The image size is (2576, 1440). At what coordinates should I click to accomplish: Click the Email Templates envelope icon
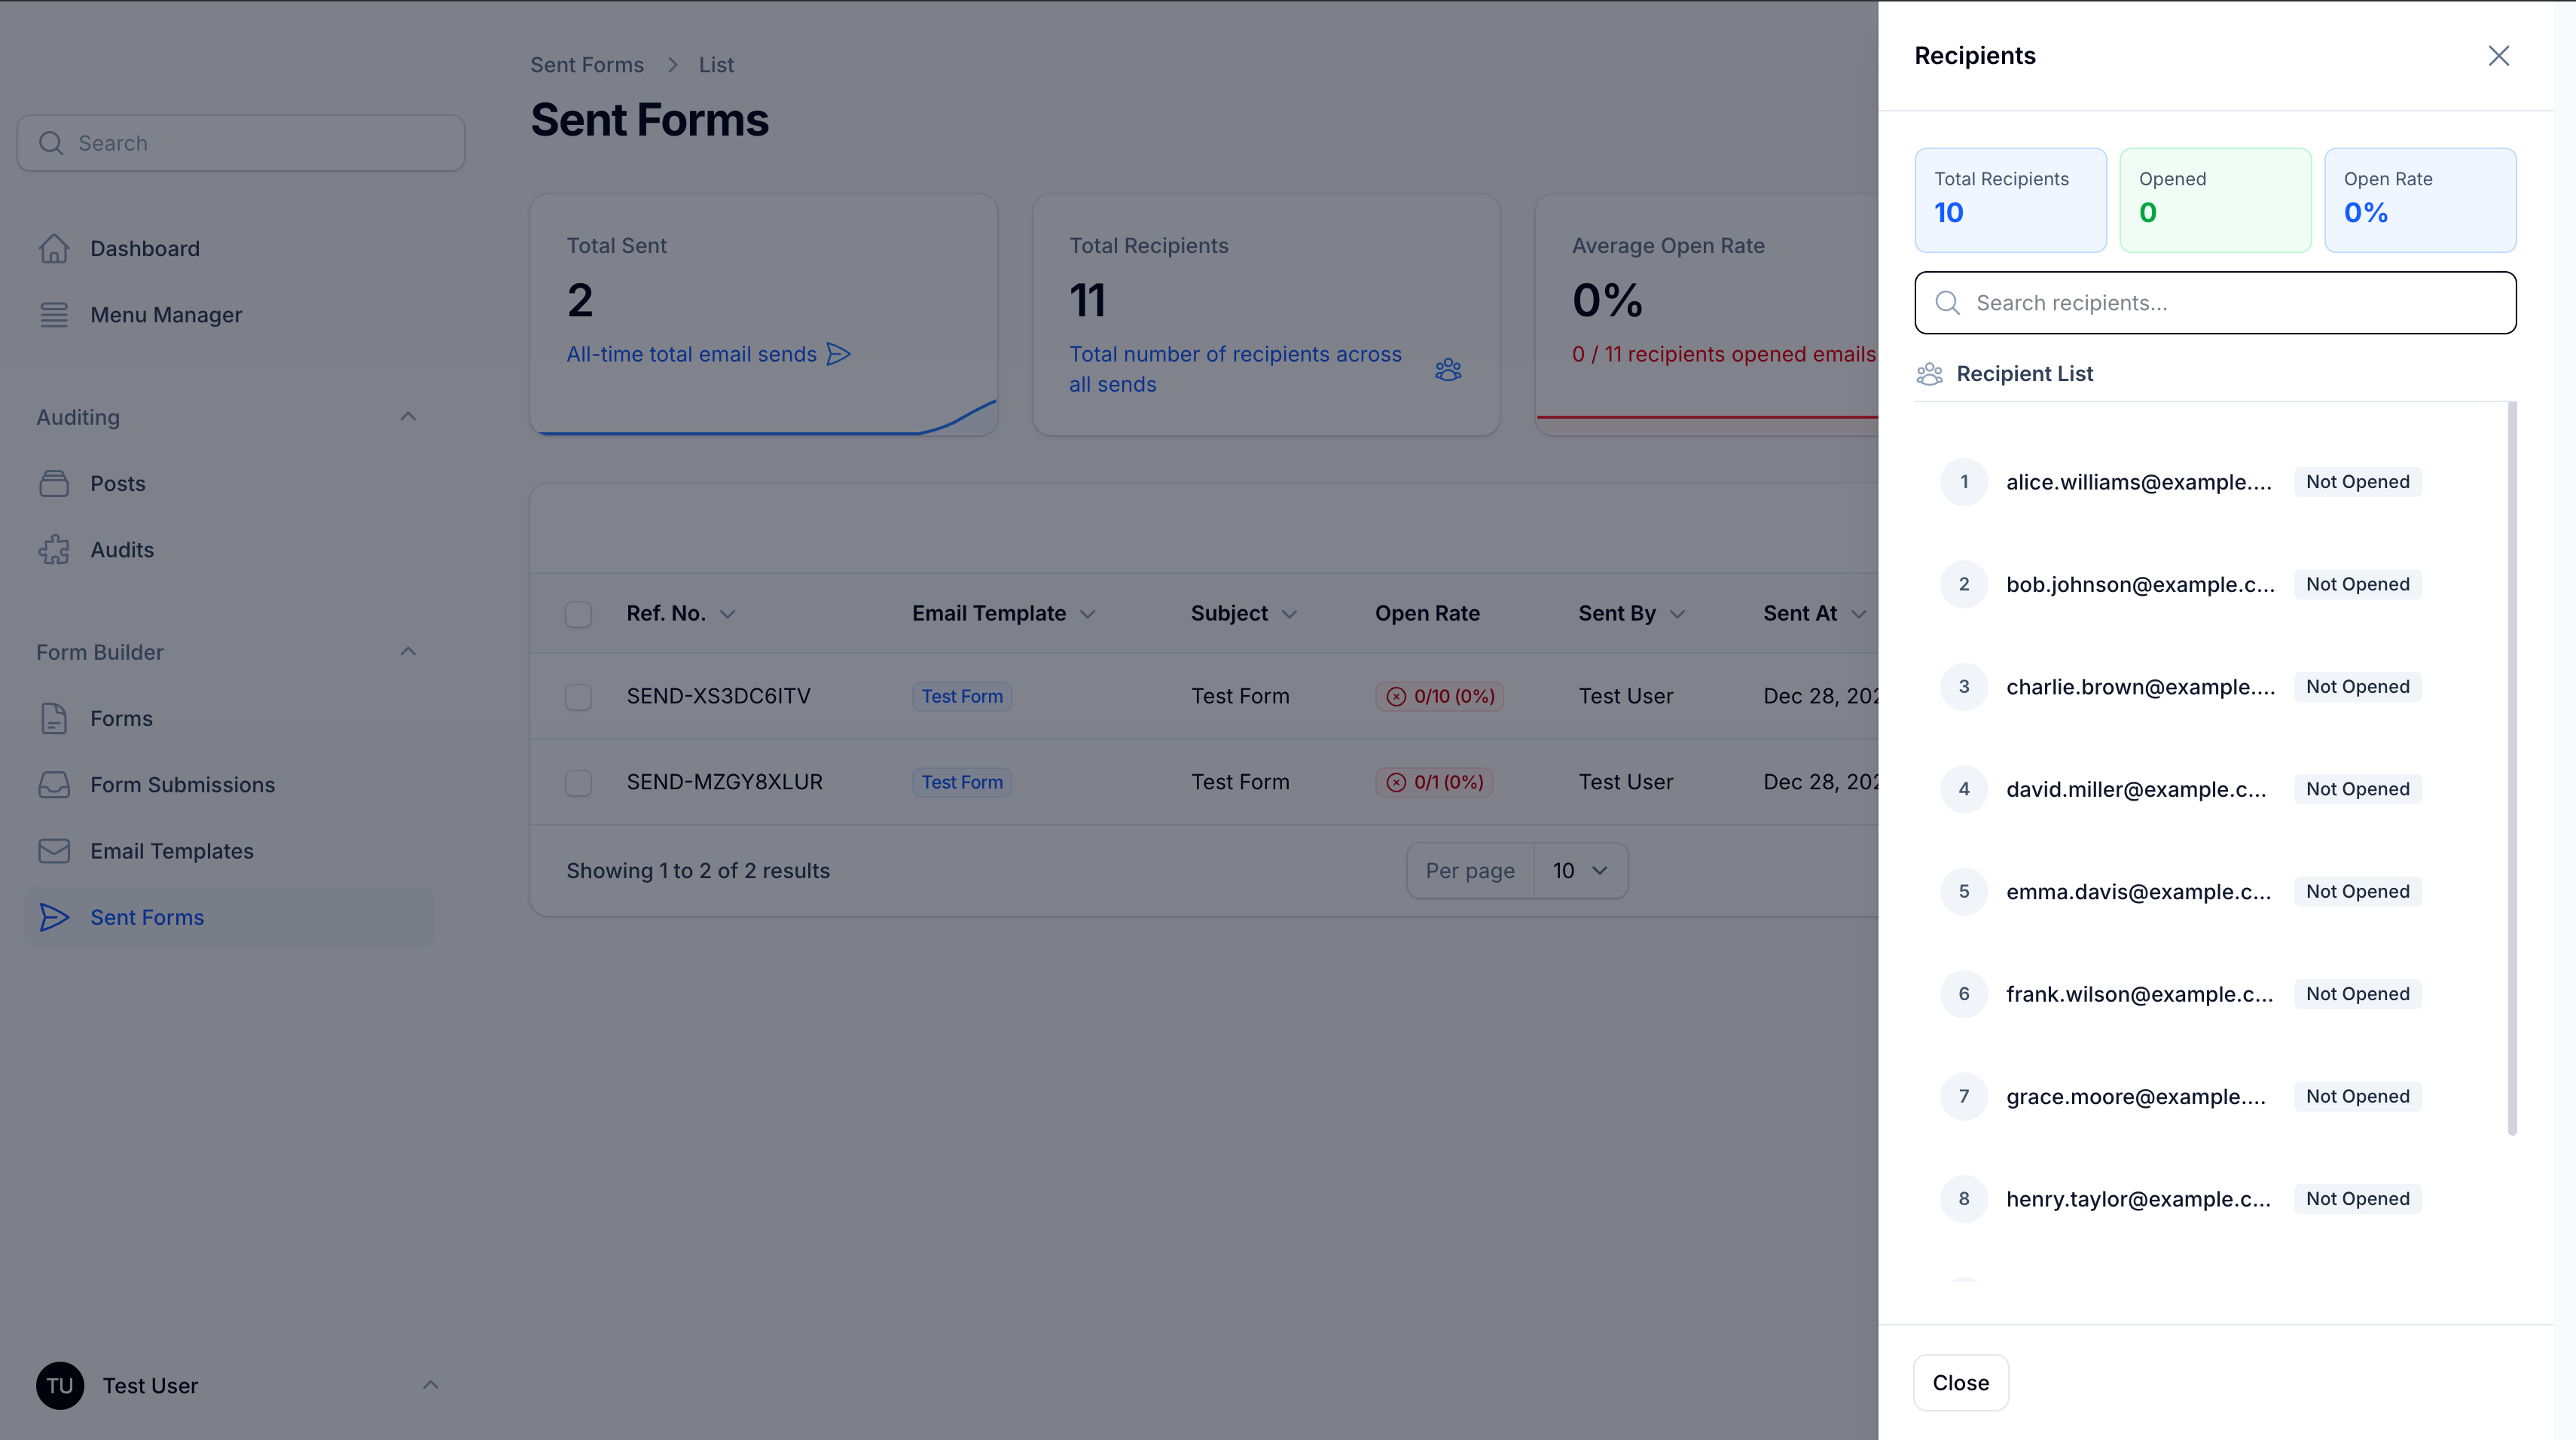pos(54,850)
